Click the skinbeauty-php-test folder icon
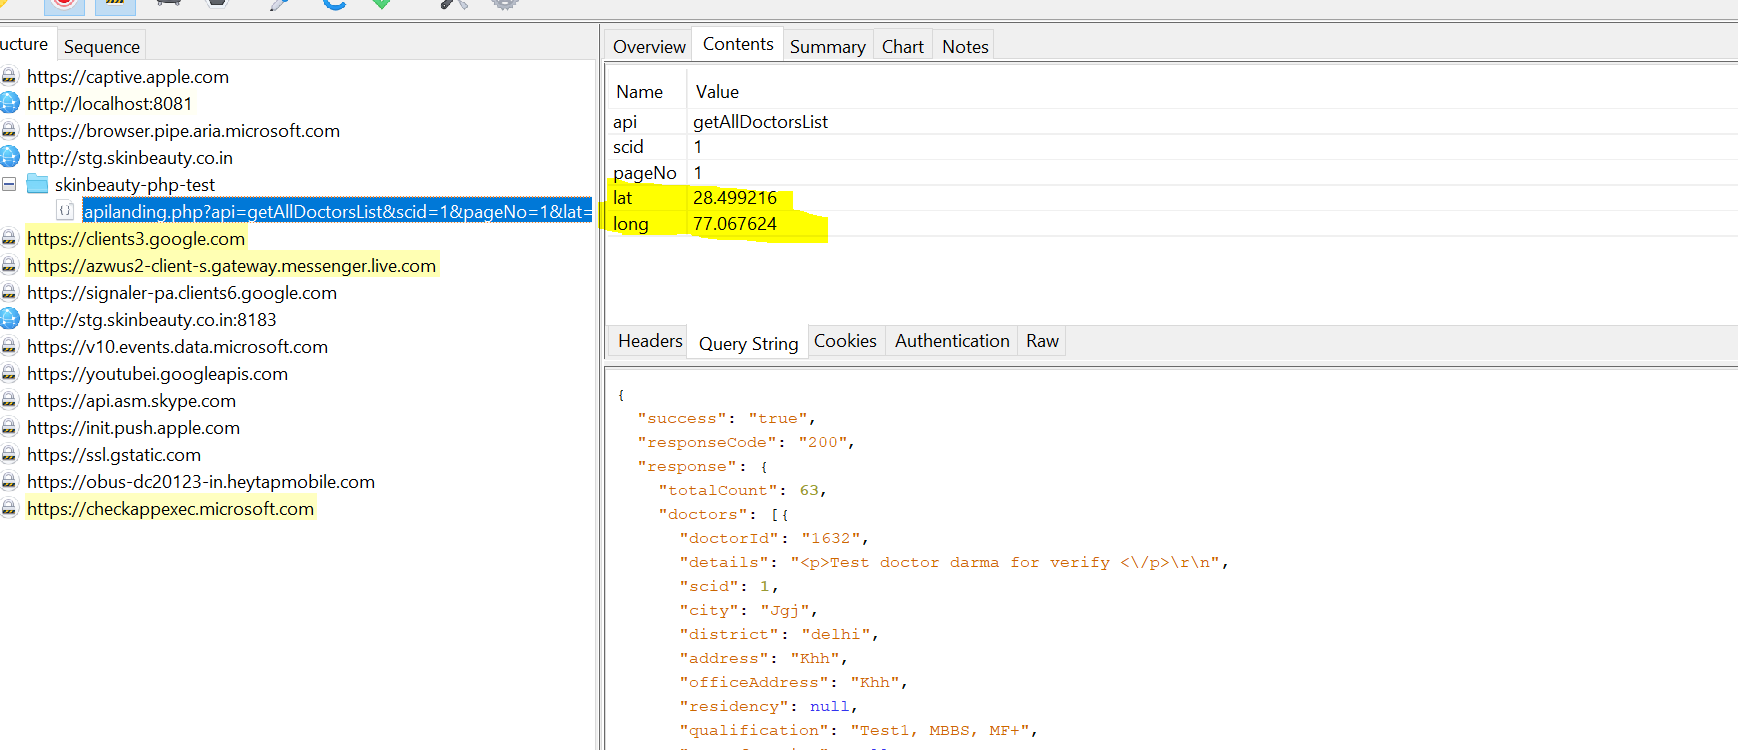Screen dimensions: 1738x750 (38, 184)
